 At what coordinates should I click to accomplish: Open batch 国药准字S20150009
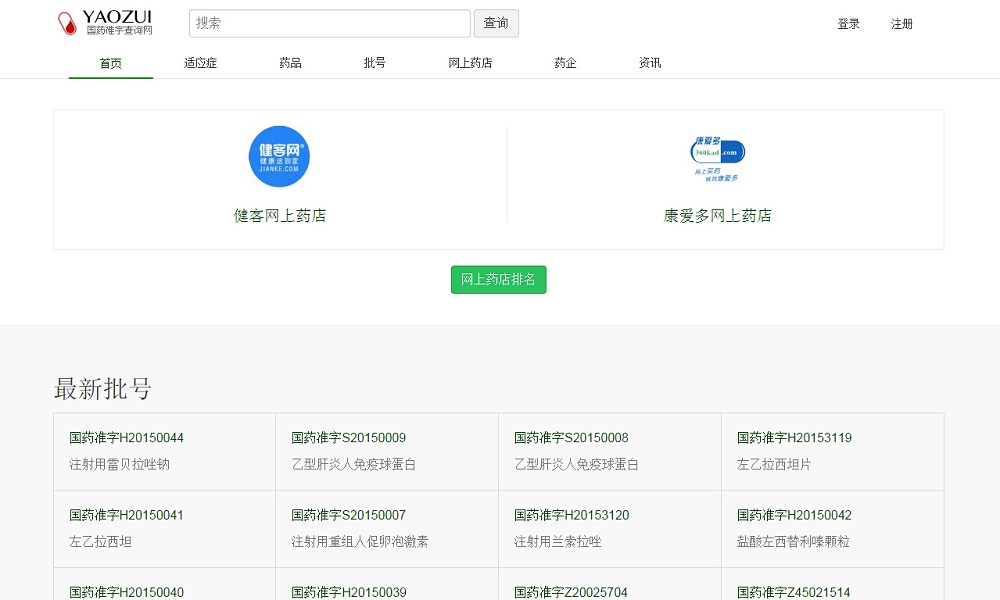pyautogui.click(x=349, y=438)
